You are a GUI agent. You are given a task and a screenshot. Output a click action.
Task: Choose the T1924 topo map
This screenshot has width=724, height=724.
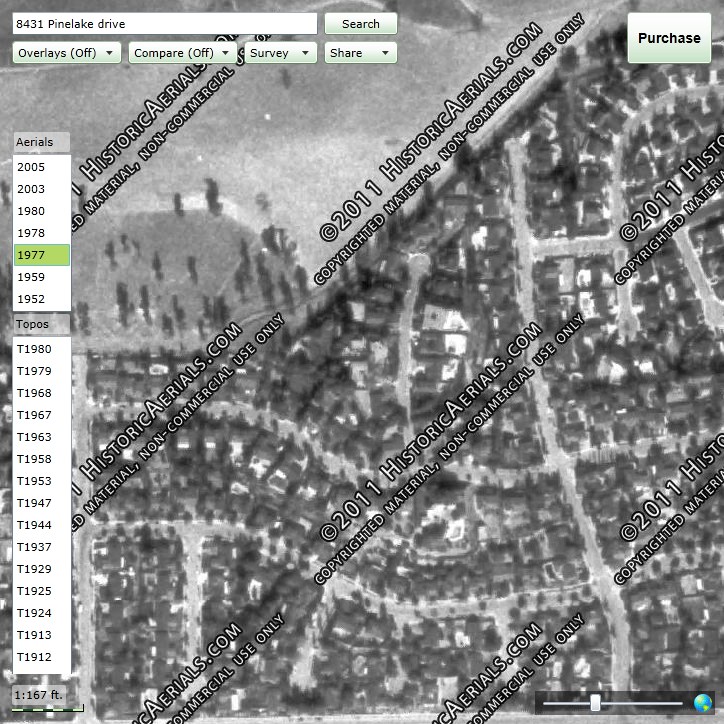[42, 613]
